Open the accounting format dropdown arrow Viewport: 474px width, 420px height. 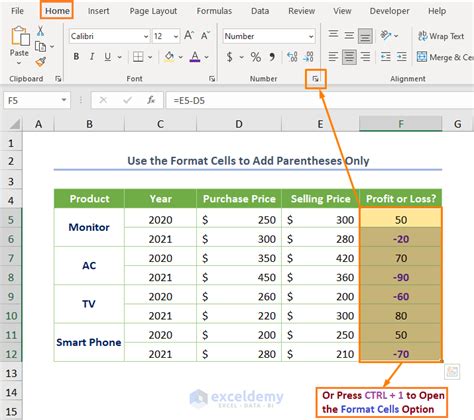click(241, 57)
